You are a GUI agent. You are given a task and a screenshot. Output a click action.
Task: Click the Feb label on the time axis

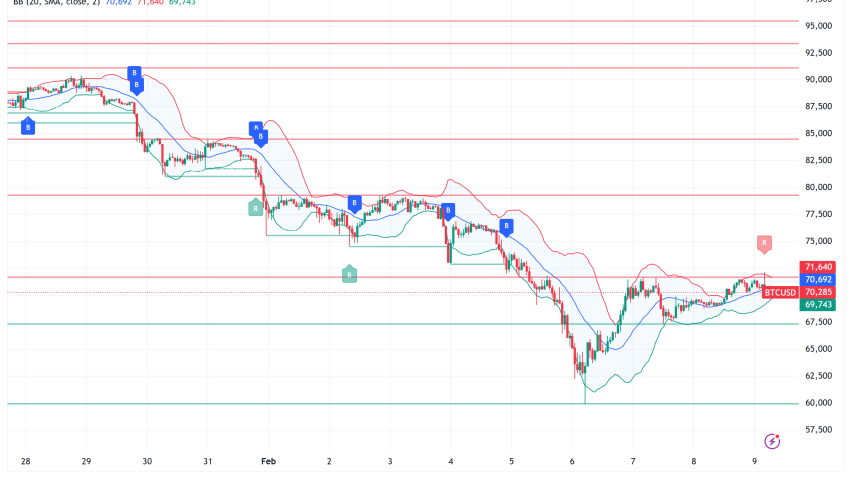pos(268,462)
